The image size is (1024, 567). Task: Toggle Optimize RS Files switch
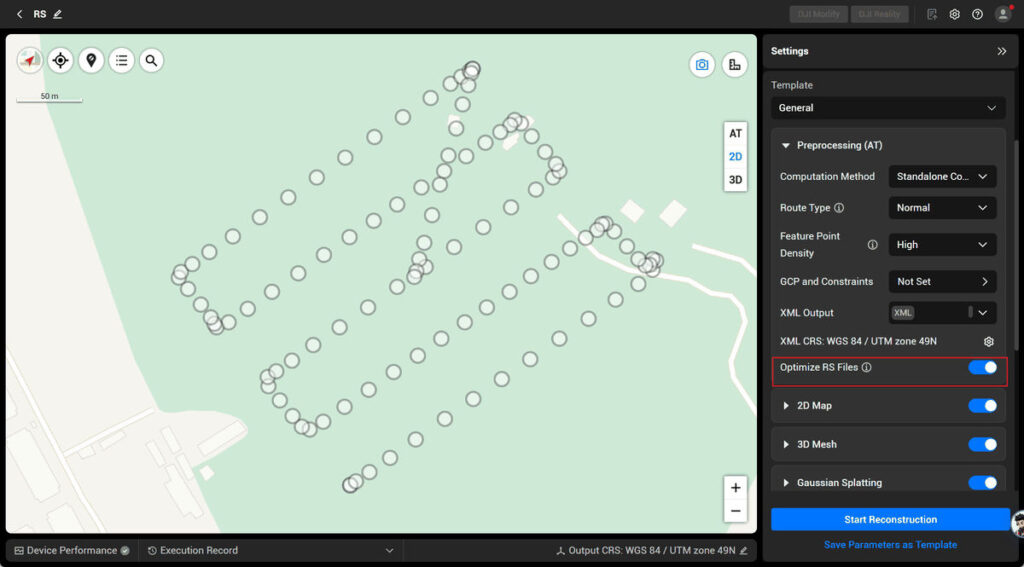click(x=982, y=367)
